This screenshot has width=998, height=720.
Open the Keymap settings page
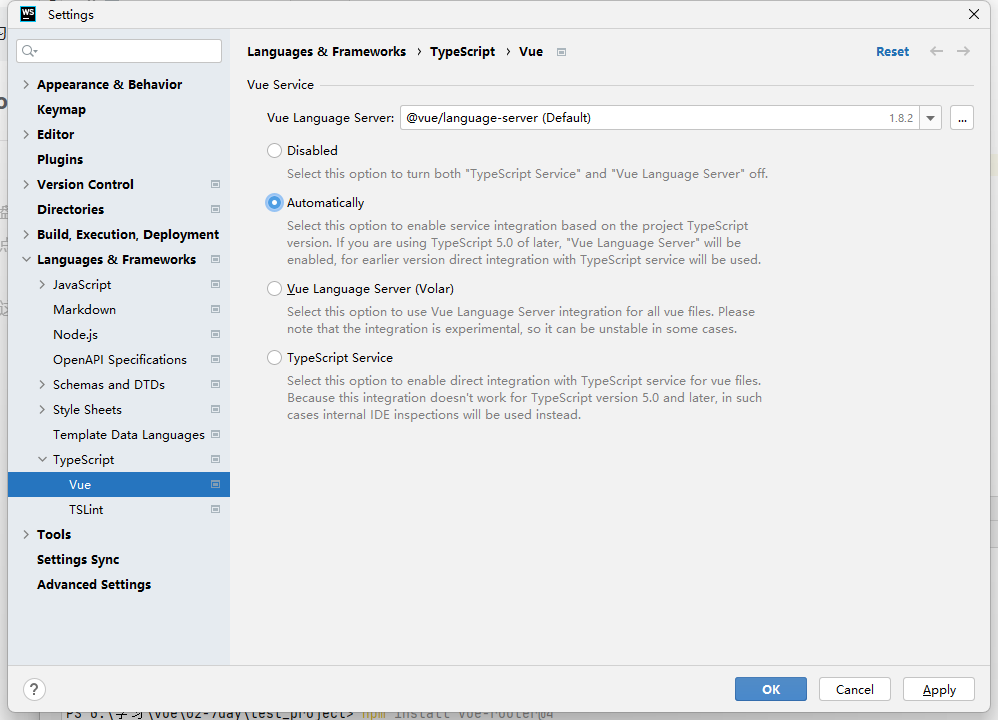[61, 109]
